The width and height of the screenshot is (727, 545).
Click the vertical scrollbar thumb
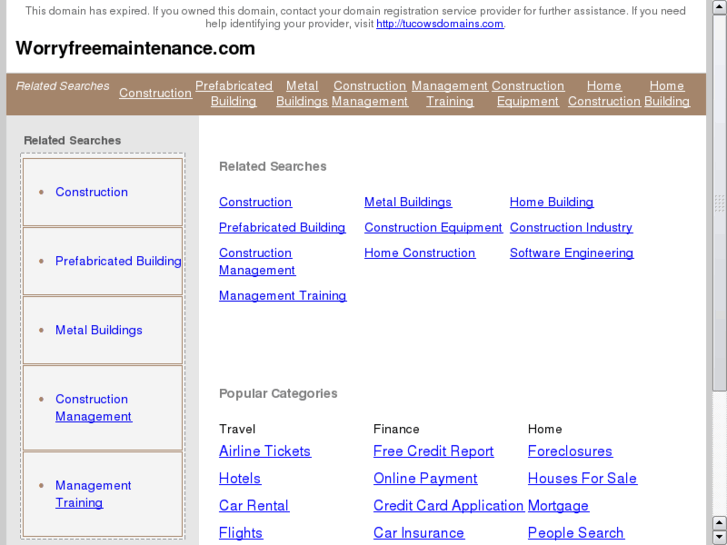point(719,202)
